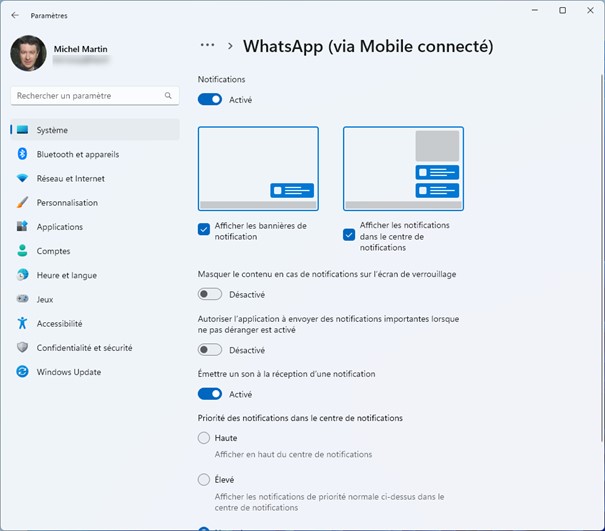Go to Windows Update page
Screen dimensions: 605x531
95,372
